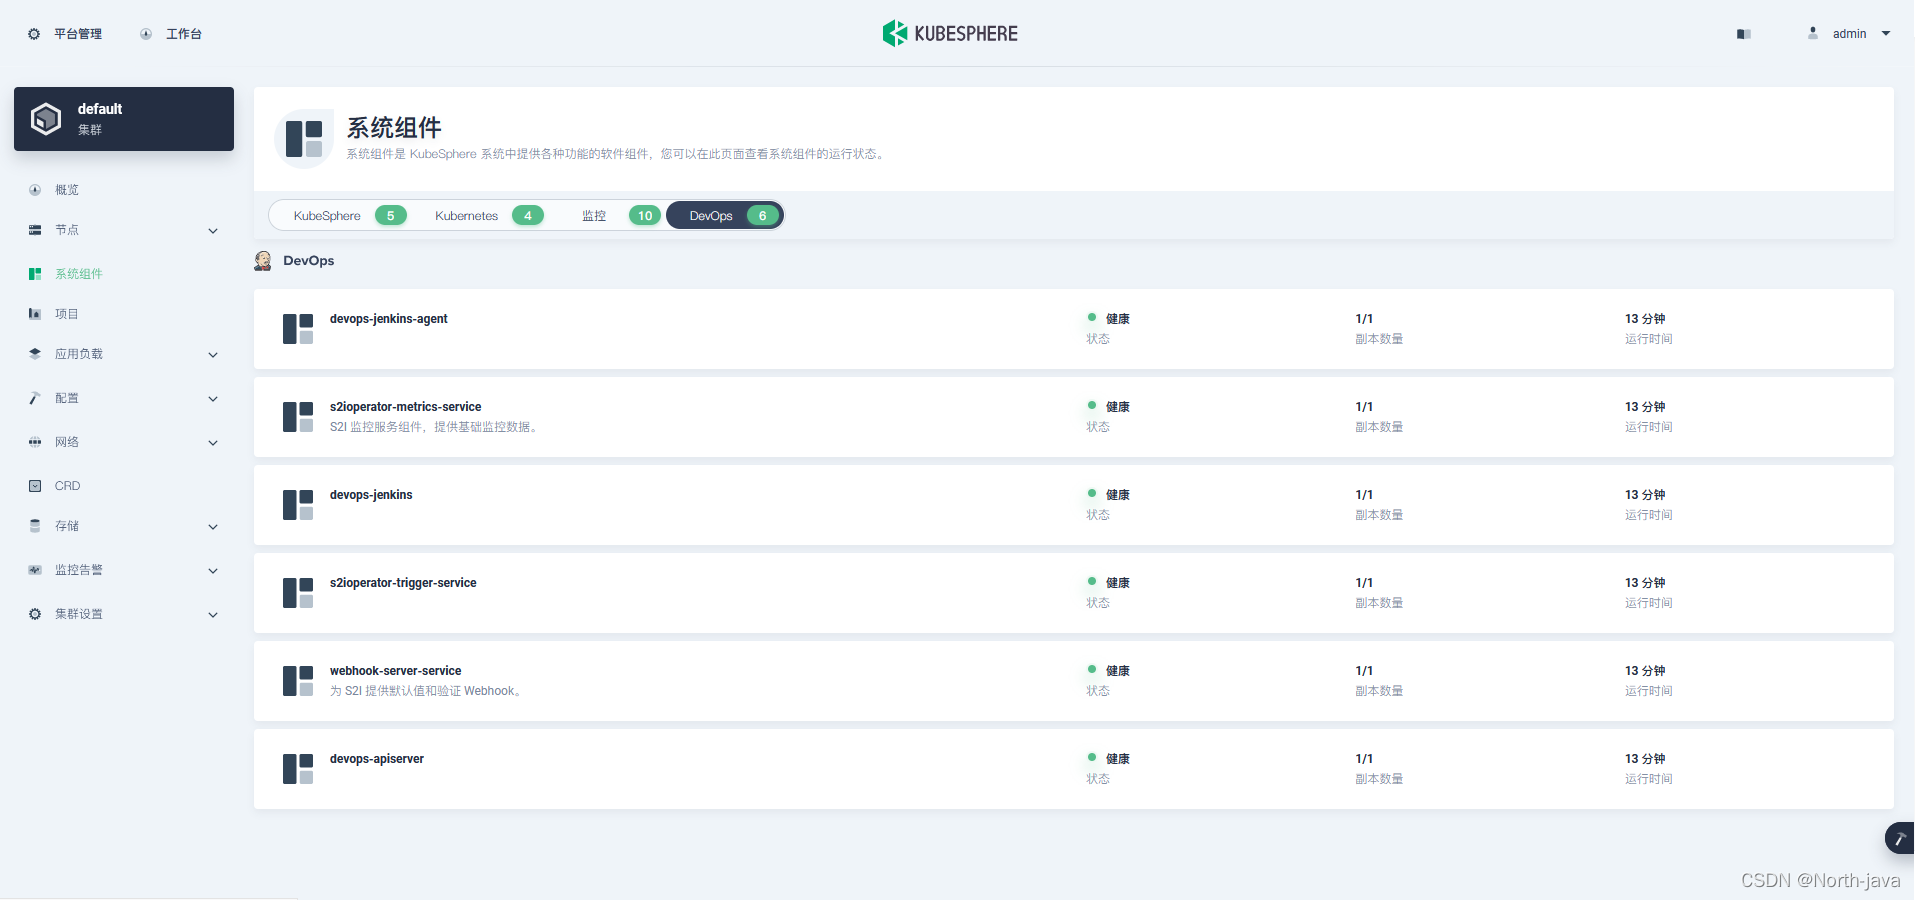Click the 系统组件 sidebar icon
Viewport: 1915px width, 900px height.
[35, 274]
